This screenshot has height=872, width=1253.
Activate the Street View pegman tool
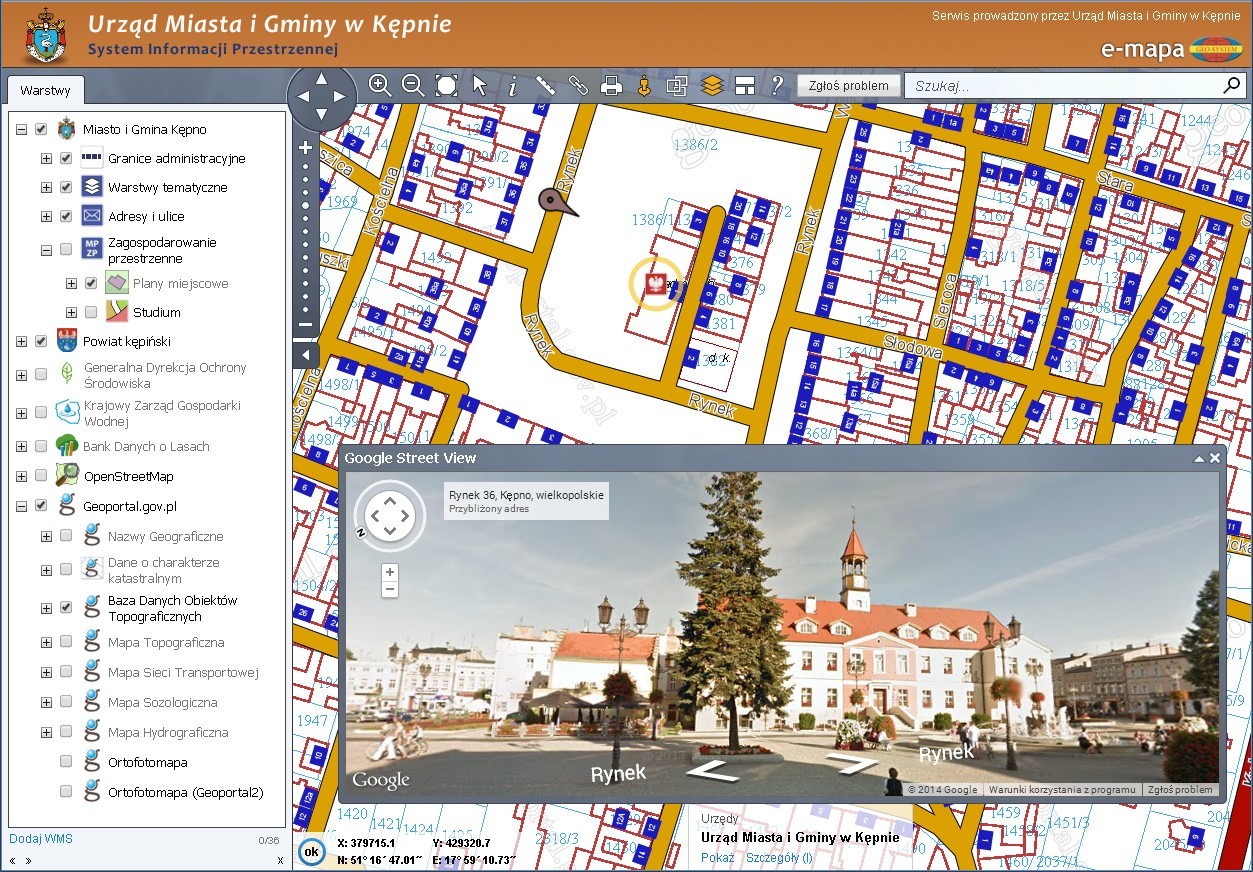pyautogui.click(x=644, y=85)
